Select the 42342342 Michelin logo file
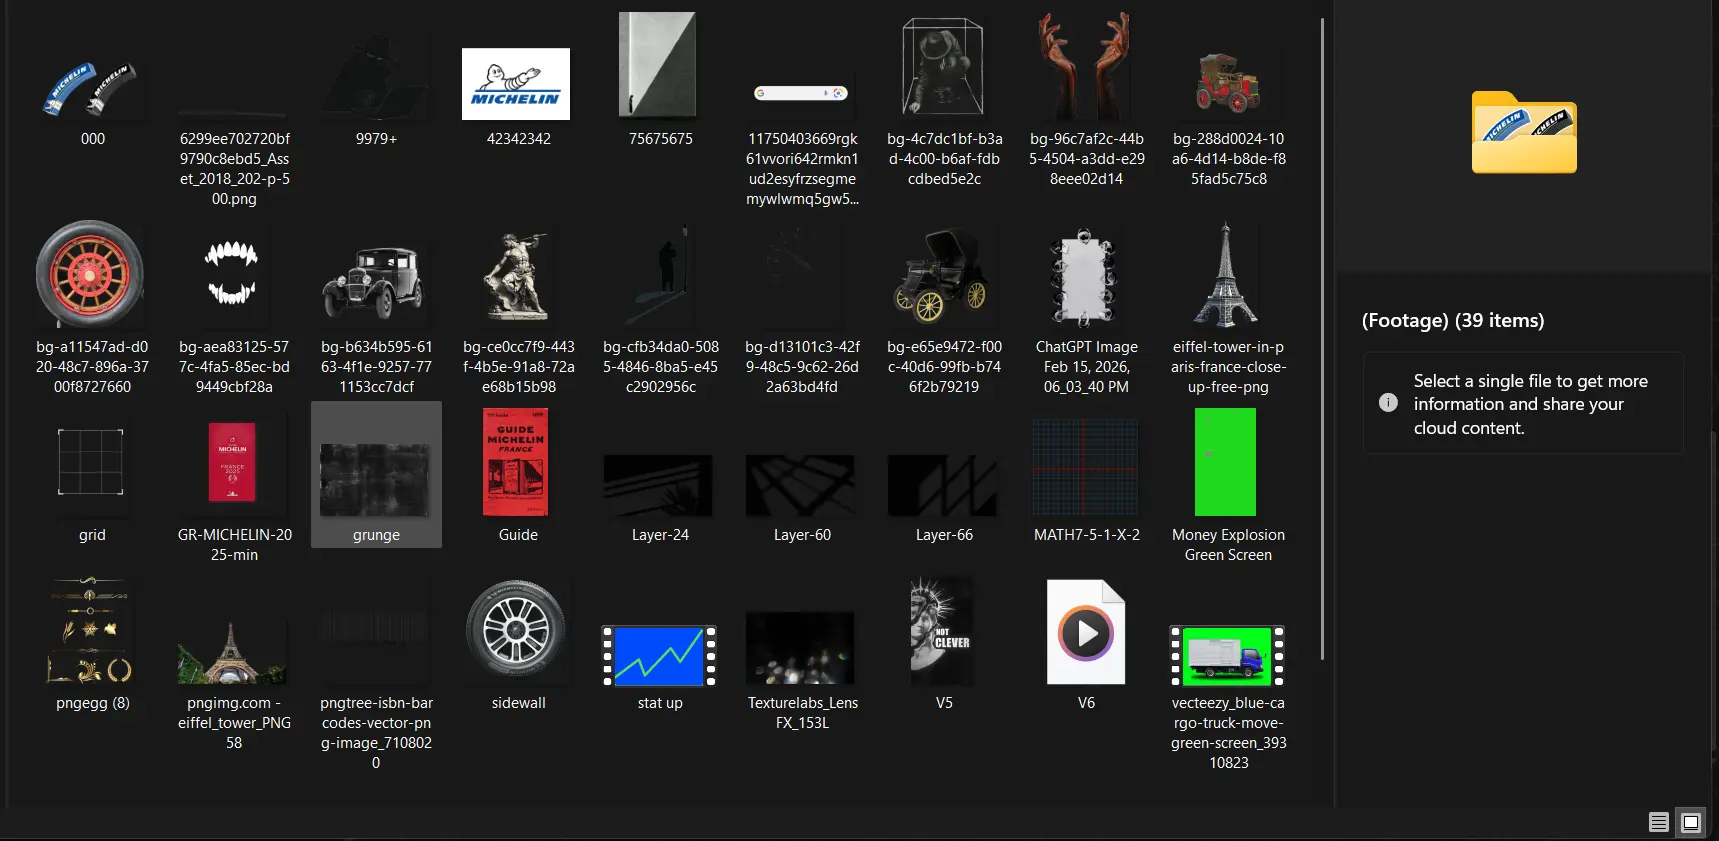This screenshot has height=841, width=1719. coord(517,85)
